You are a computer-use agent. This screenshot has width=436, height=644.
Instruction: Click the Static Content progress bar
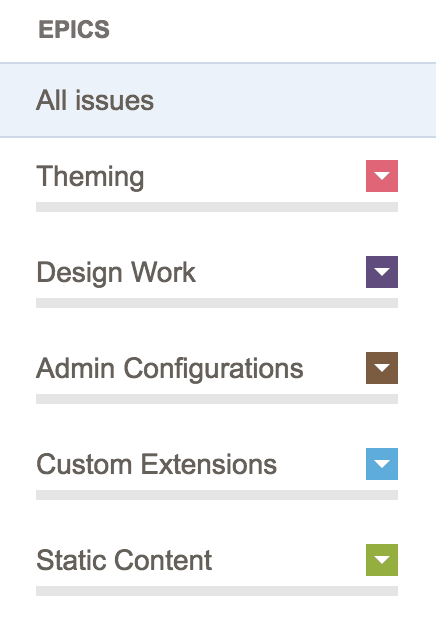pos(217,591)
